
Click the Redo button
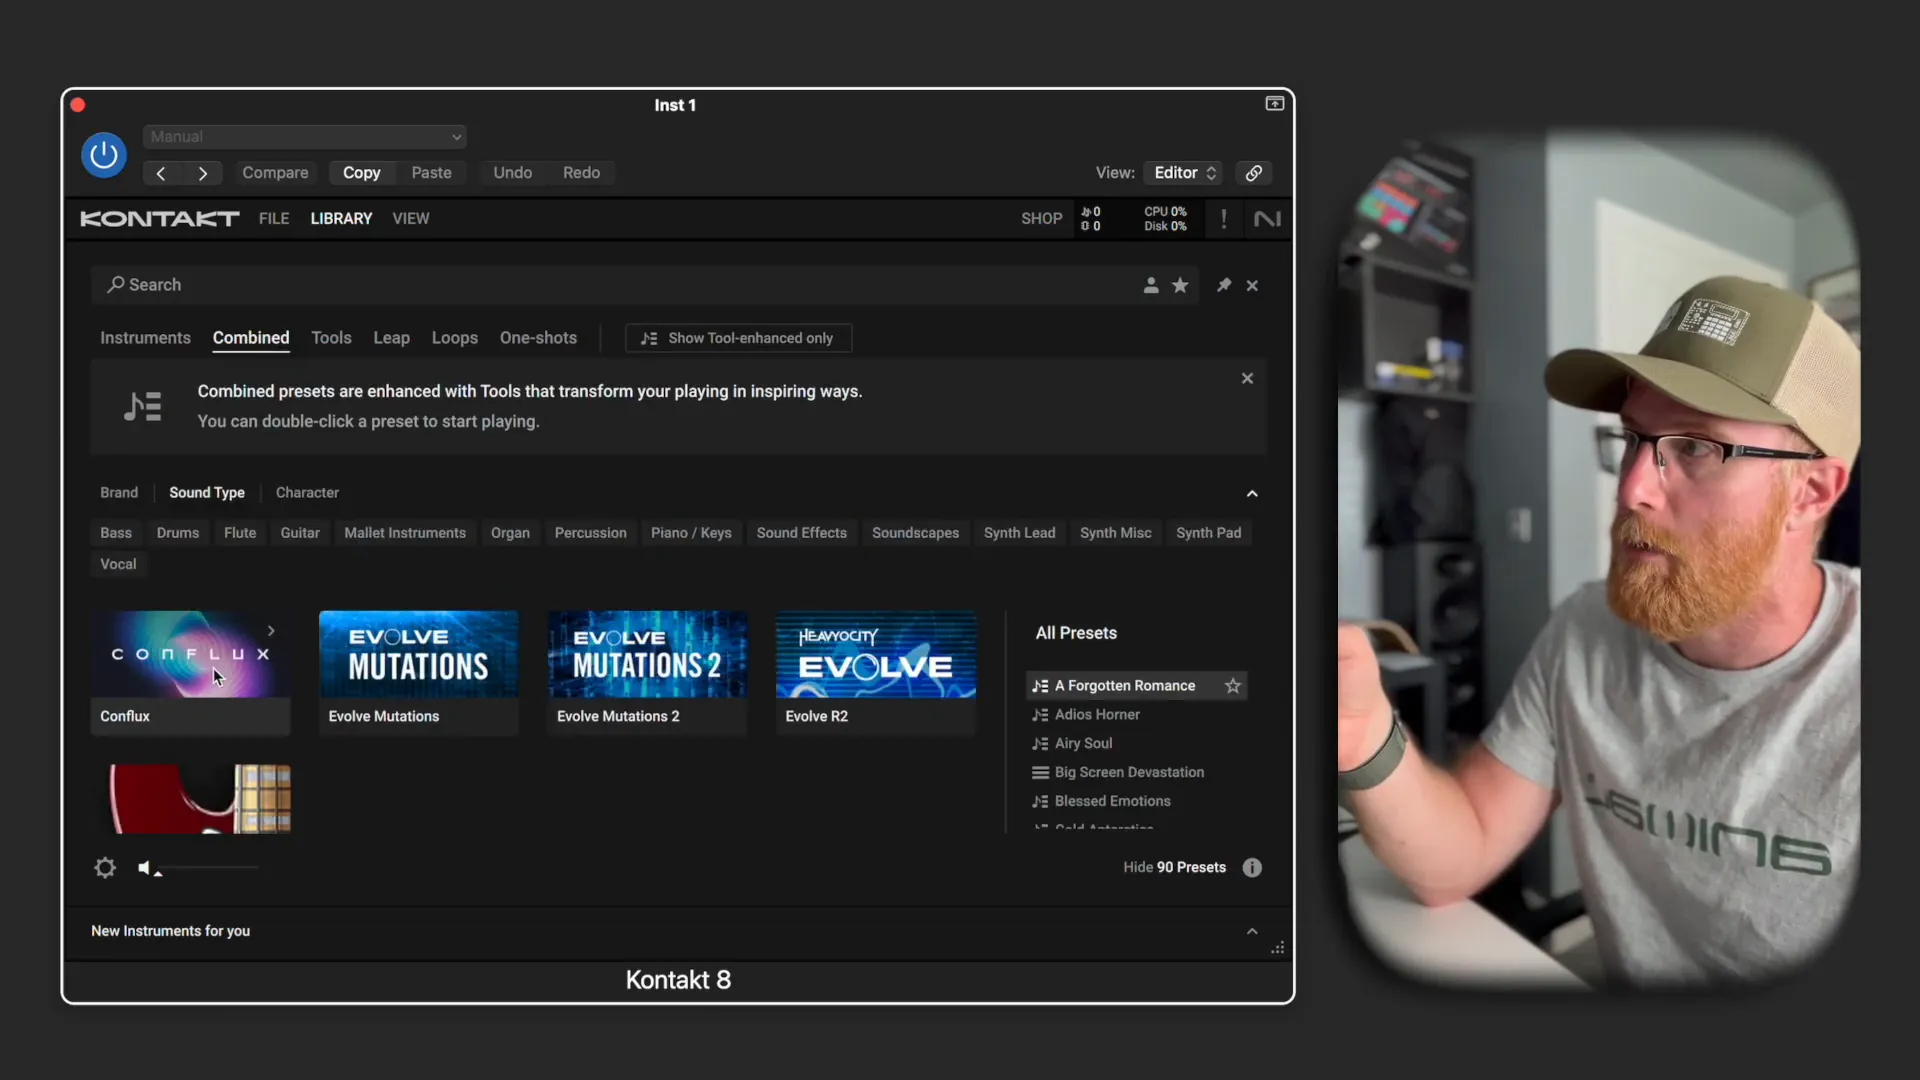pos(581,173)
